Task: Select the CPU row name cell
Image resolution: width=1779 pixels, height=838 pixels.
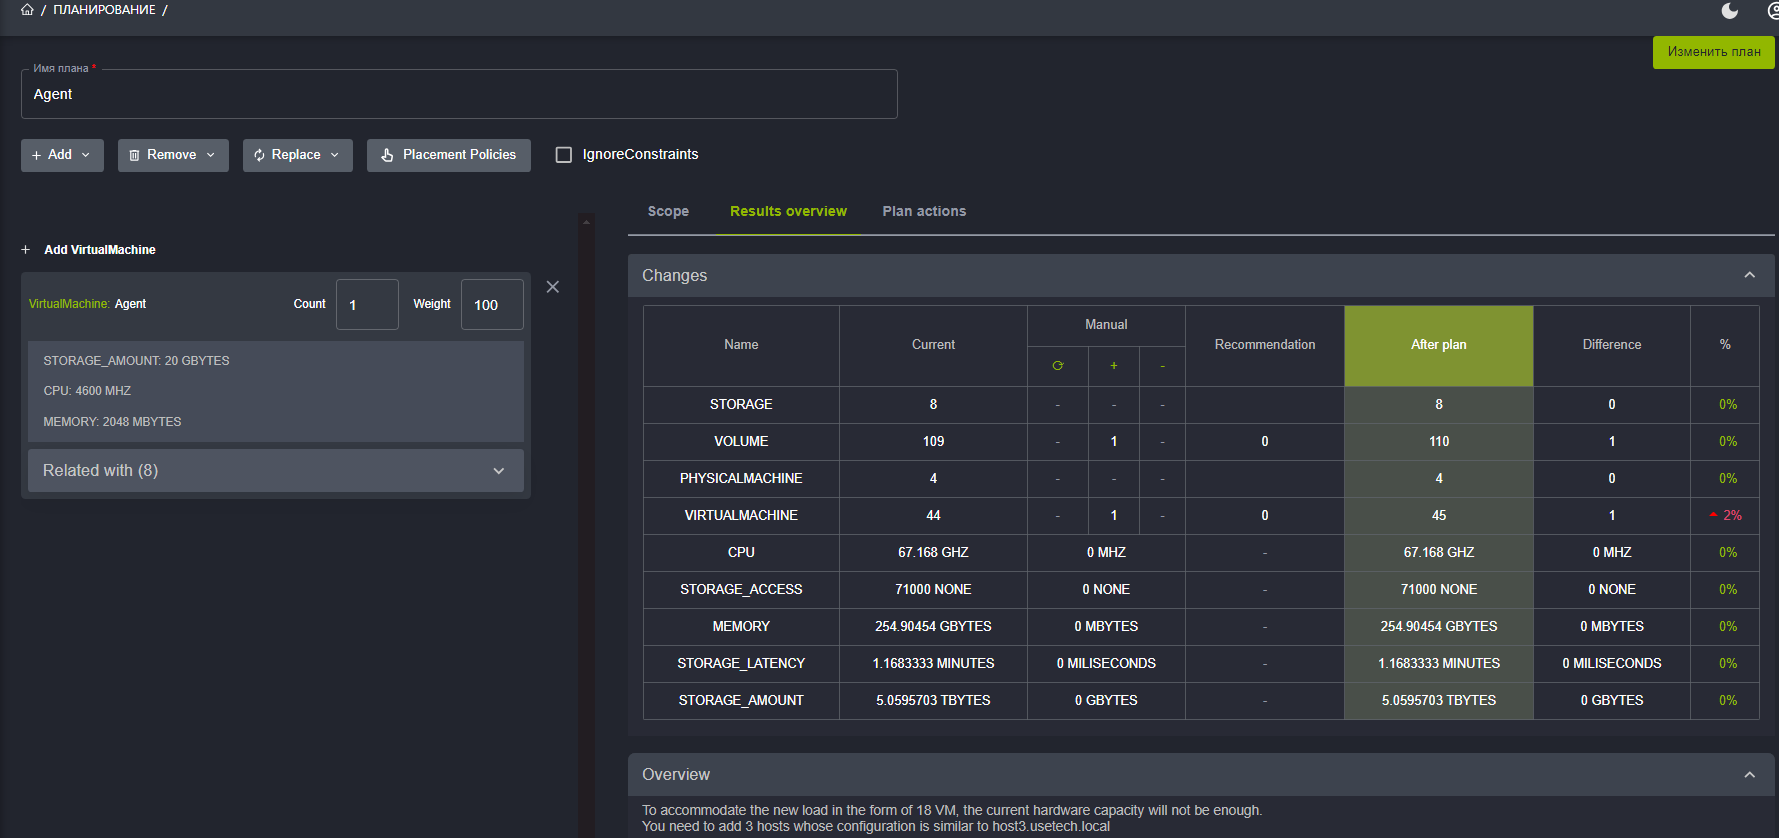Action: click(x=741, y=553)
